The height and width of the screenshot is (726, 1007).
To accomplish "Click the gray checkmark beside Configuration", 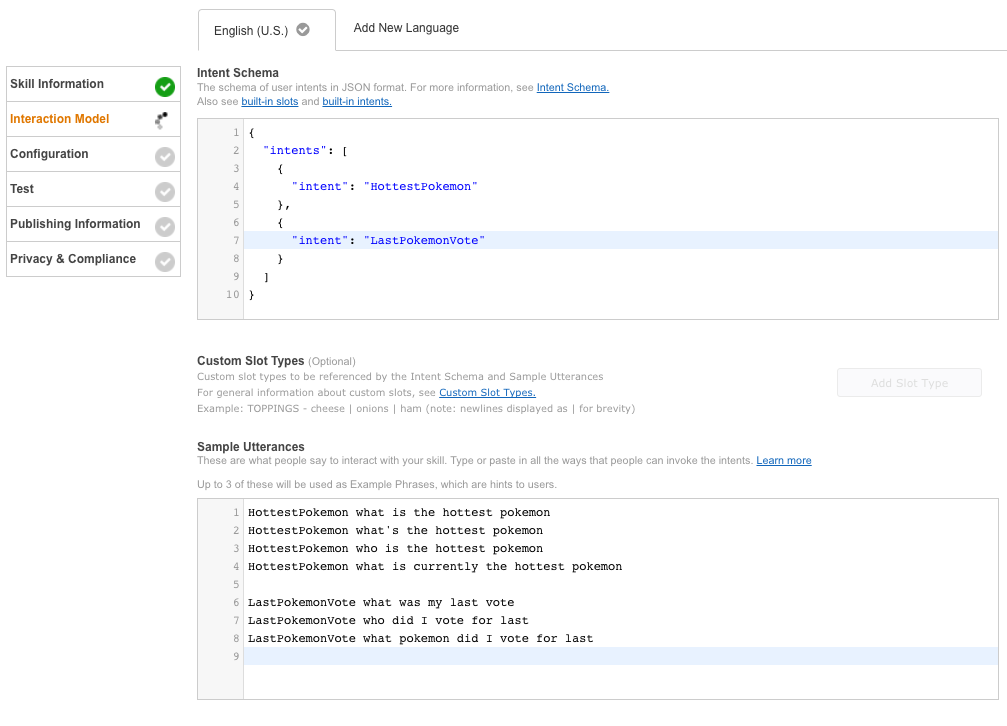I will (165, 157).
